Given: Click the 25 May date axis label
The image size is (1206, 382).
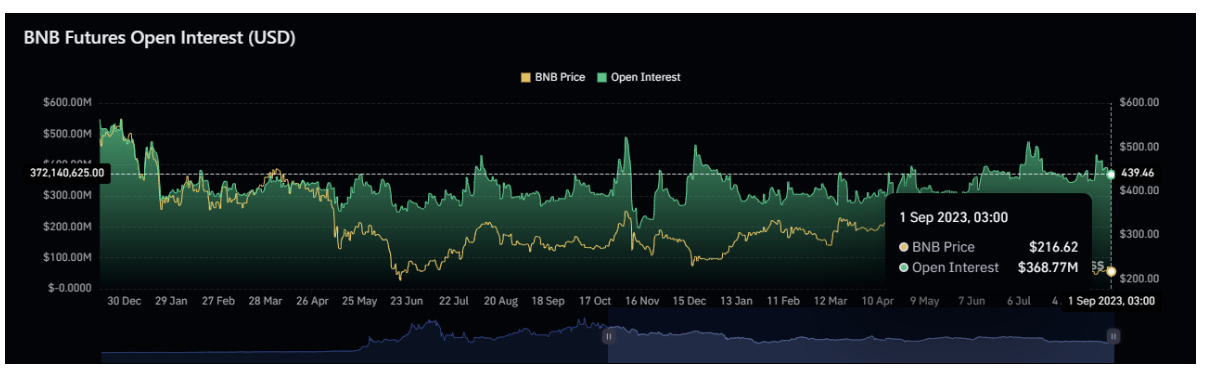Looking at the screenshot, I should 360,300.
